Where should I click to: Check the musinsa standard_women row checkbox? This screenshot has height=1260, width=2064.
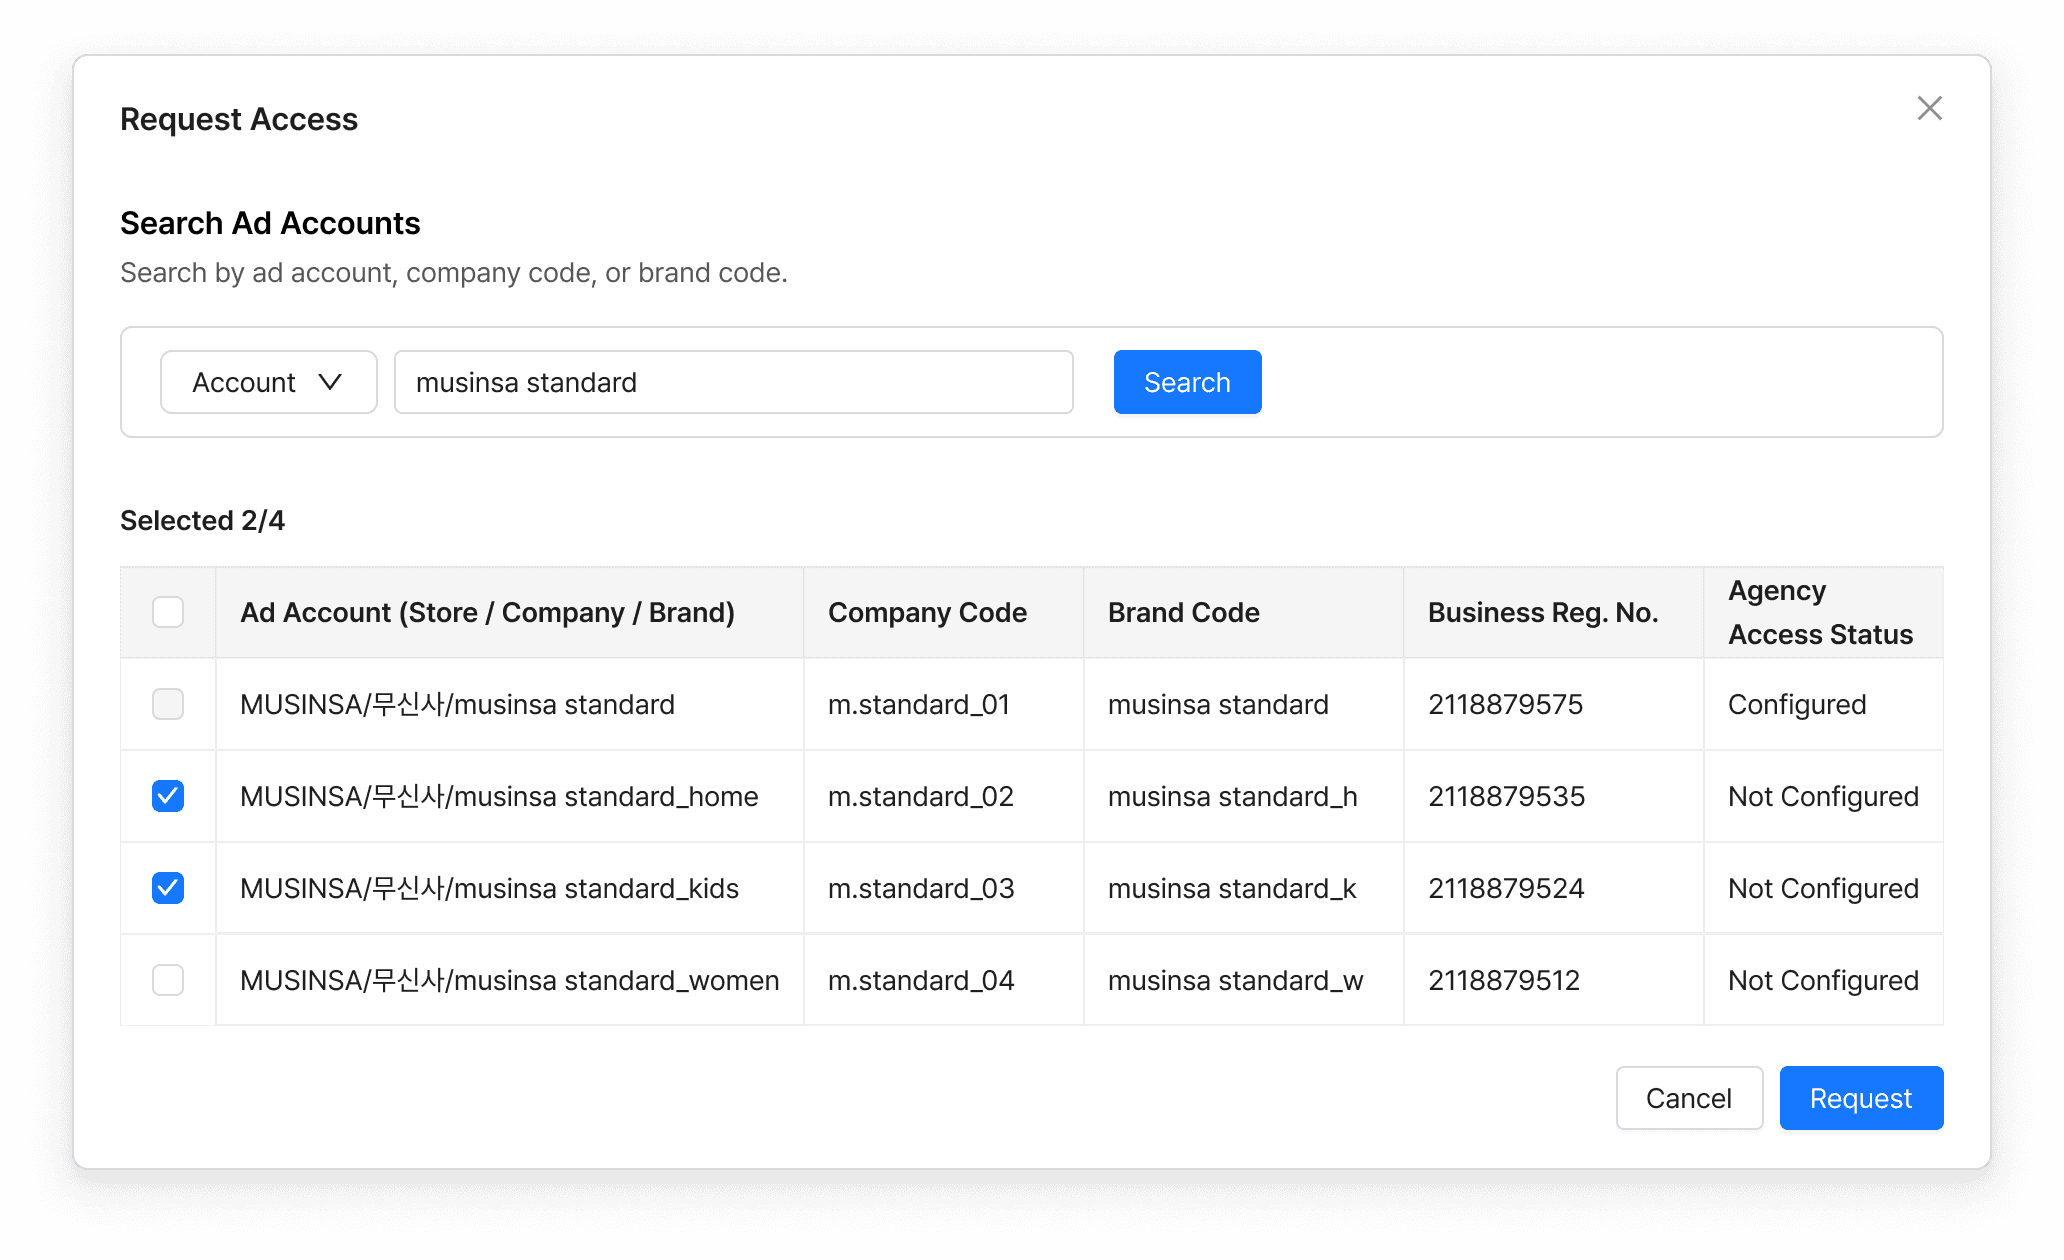coord(168,980)
